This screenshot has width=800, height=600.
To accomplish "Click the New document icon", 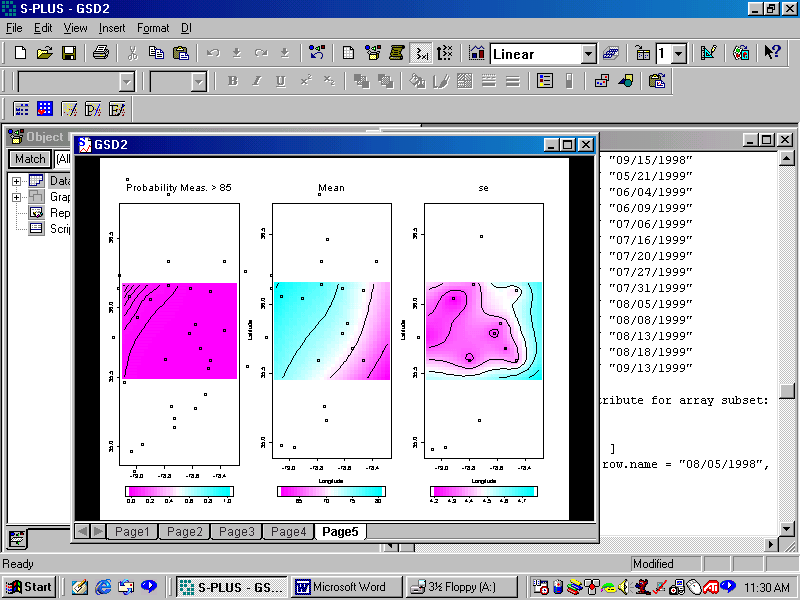I will [21, 53].
